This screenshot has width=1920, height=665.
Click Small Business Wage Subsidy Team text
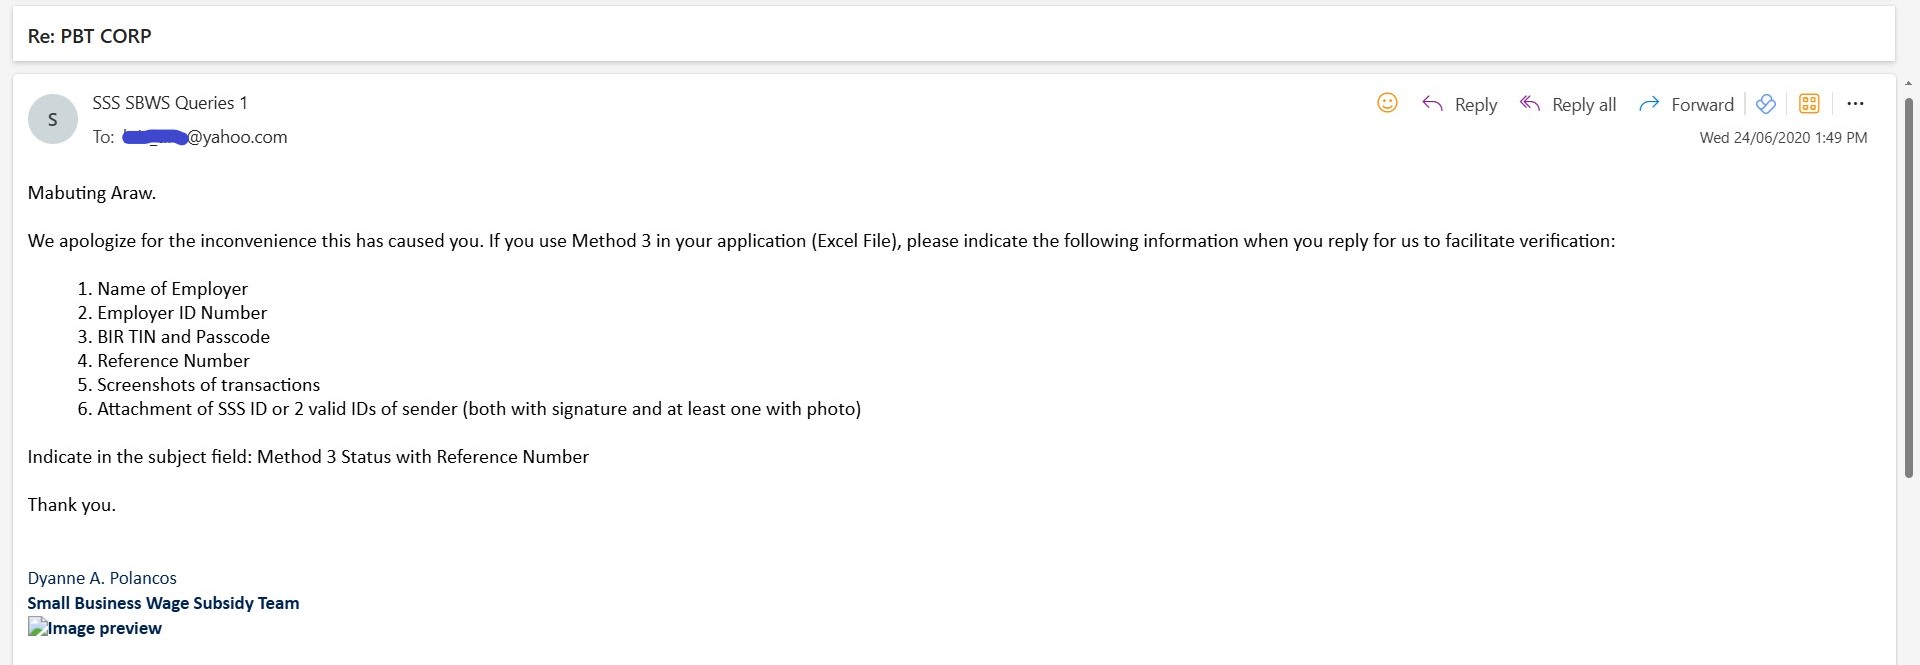(x=163, y=603)
